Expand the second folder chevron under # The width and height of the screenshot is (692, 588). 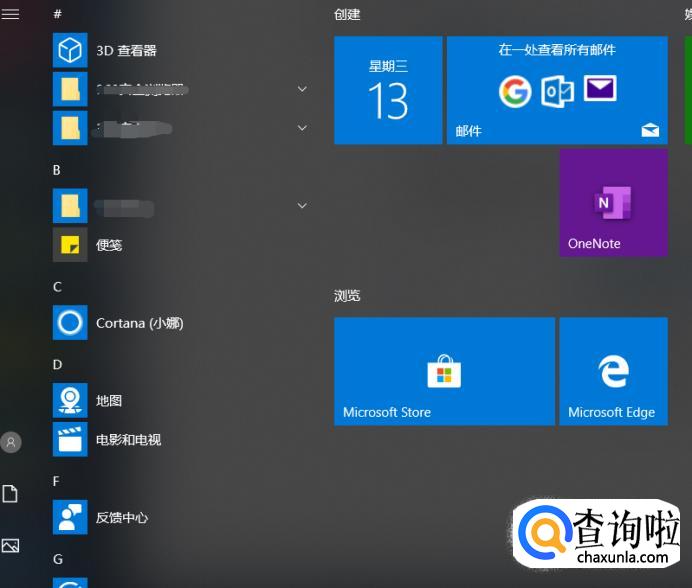click(302, 128)
